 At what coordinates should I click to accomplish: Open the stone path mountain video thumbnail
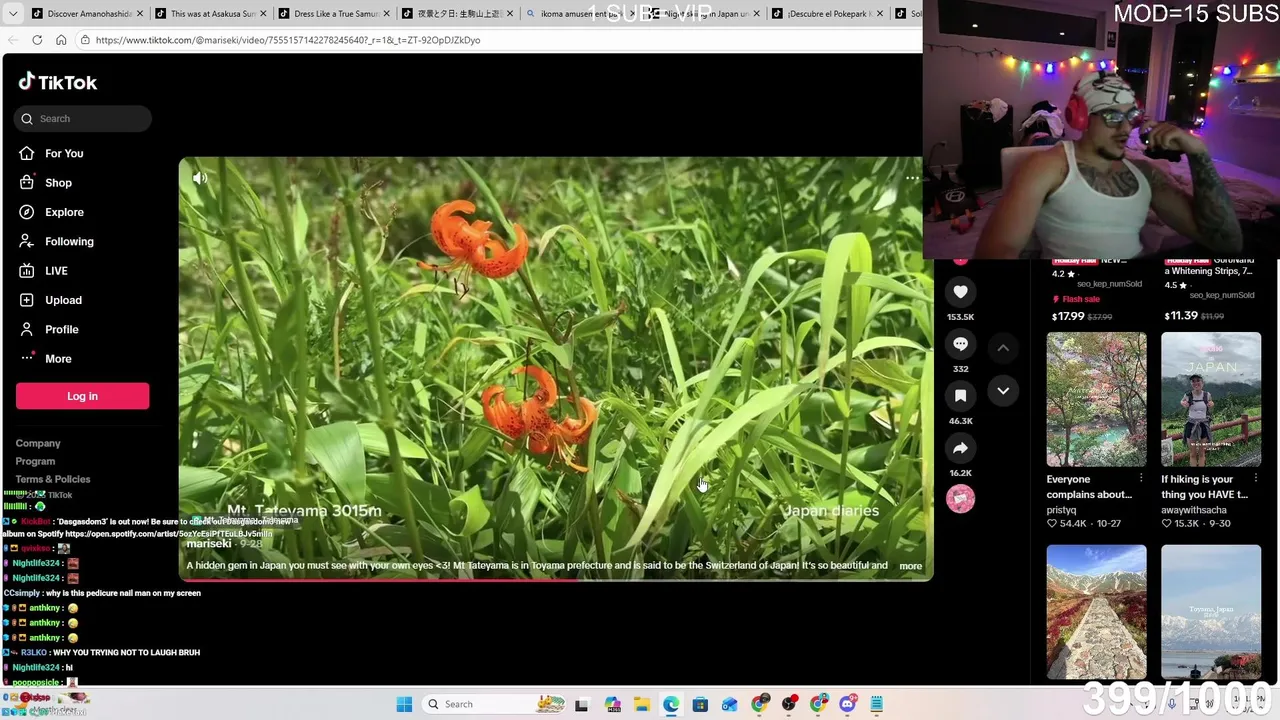click(1096, 612)
